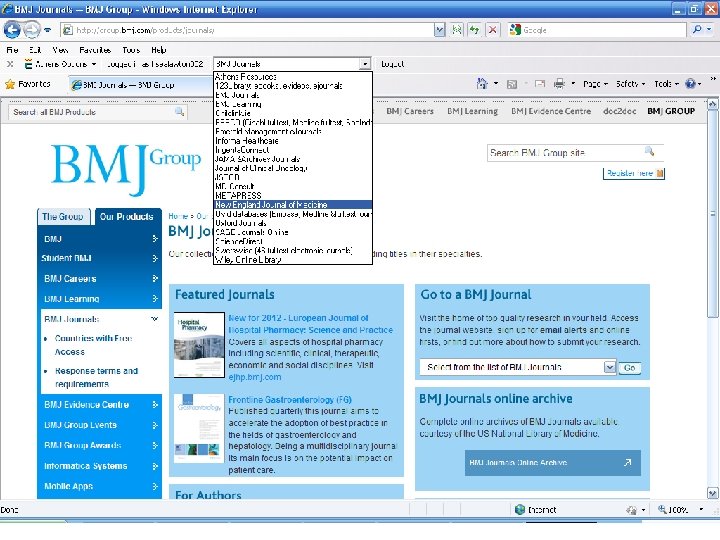
Task: Click the RSS feeds icon in command bar
Action: coord(512,84)
